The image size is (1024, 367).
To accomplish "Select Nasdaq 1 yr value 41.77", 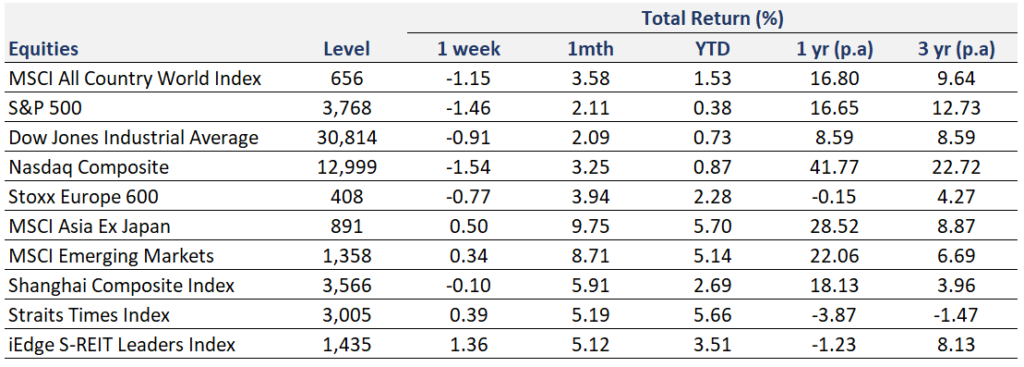I will click(x=835, y=167).
